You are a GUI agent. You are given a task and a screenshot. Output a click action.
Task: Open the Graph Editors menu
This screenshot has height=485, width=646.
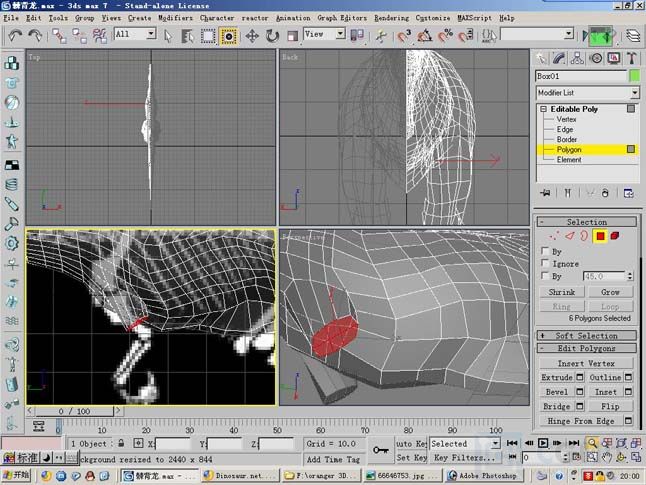coord(342,18)
